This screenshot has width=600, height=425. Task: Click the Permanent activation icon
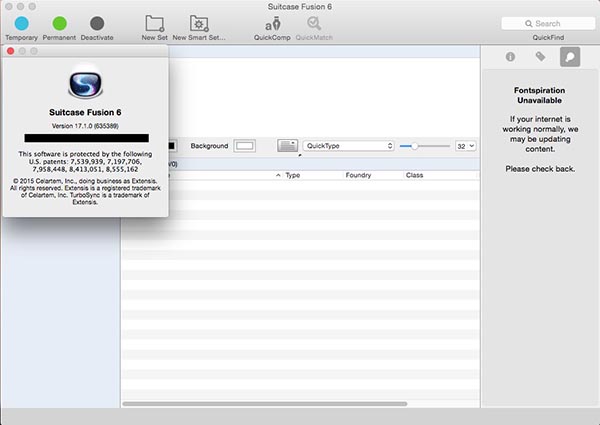[59, 23]
